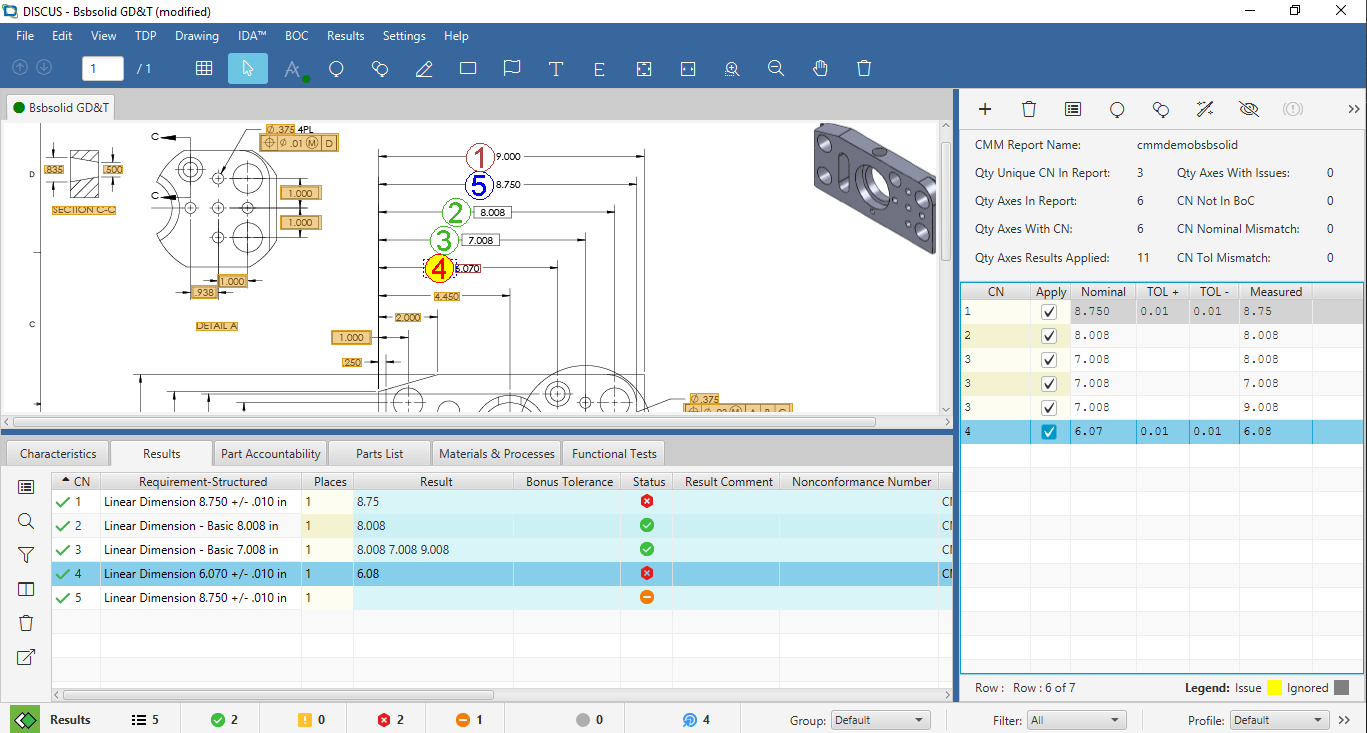Choose the hand pan tool
Viewport: 1367px width, 733px height.
820,69
